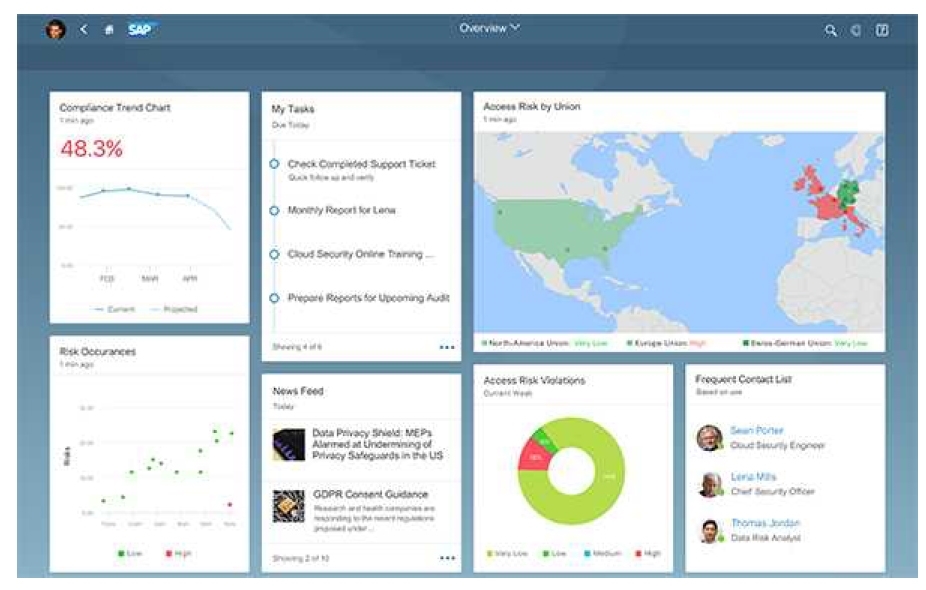Viewport: 926px width, 590px height.
Task: Click the Europe Union High legend entry
Action: click(666, 343)
